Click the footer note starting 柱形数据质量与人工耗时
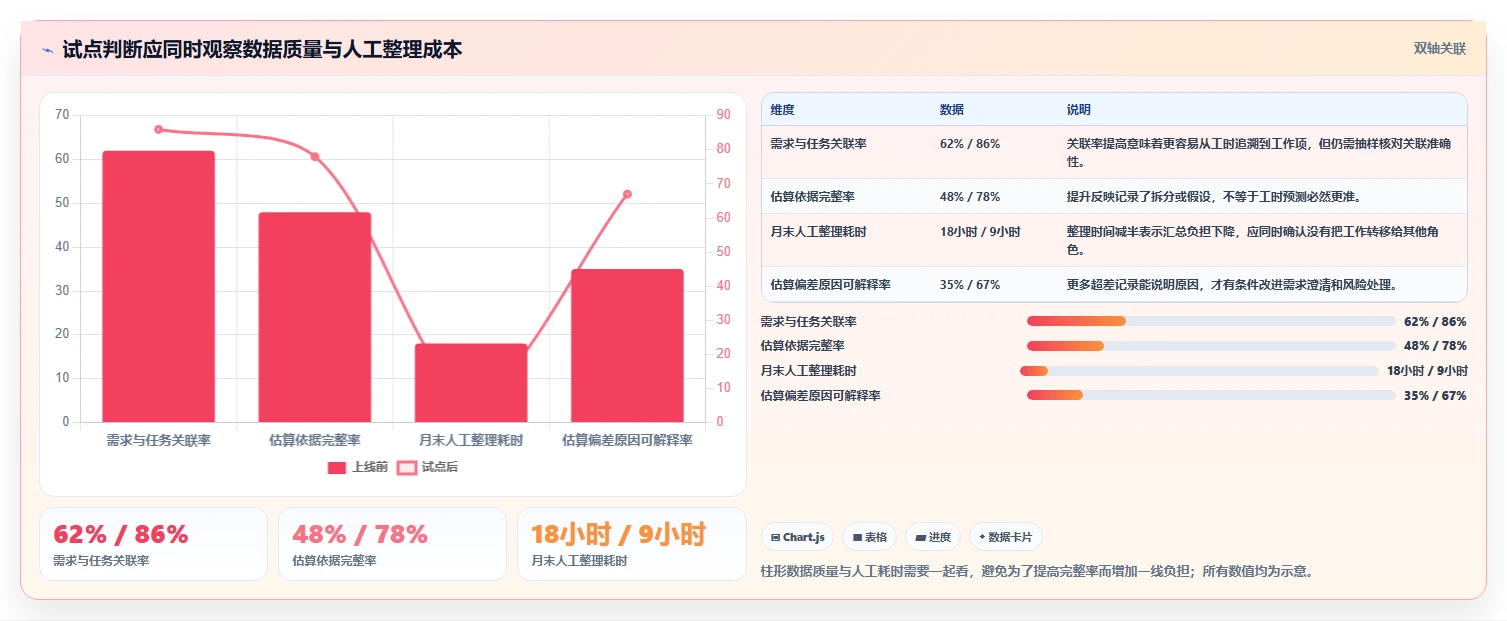 (1037, 572)
